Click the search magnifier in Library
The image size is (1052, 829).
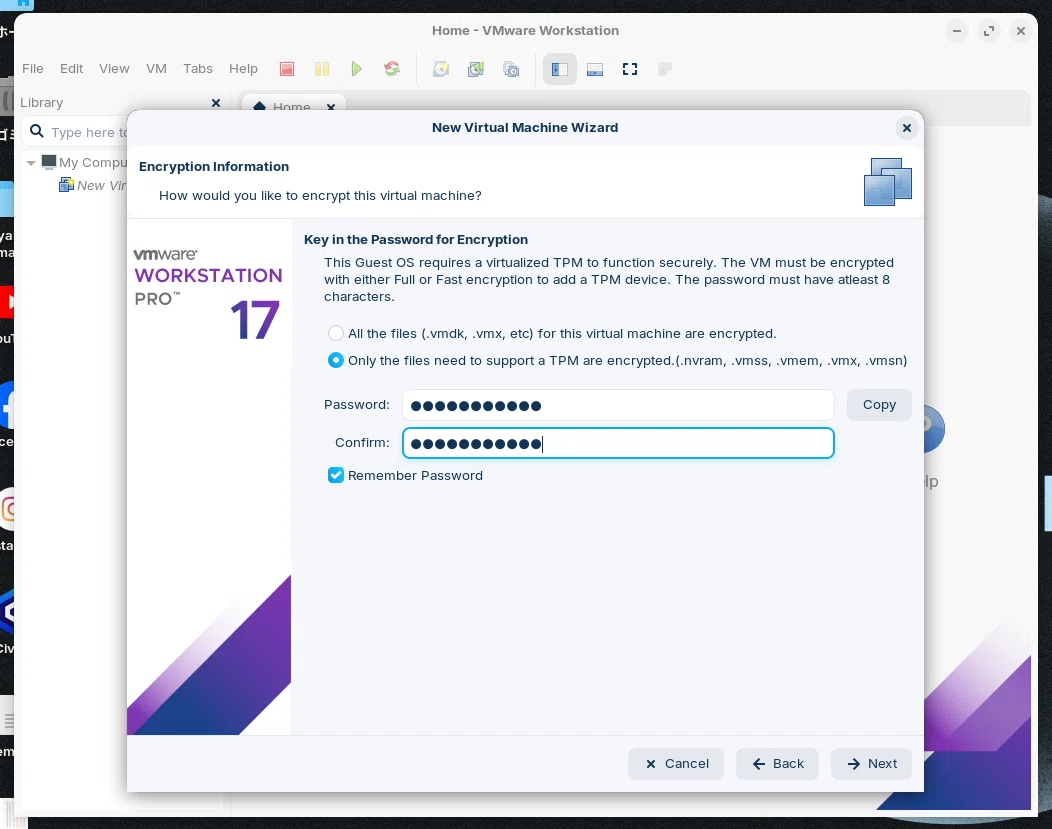[x=37, y=131]
